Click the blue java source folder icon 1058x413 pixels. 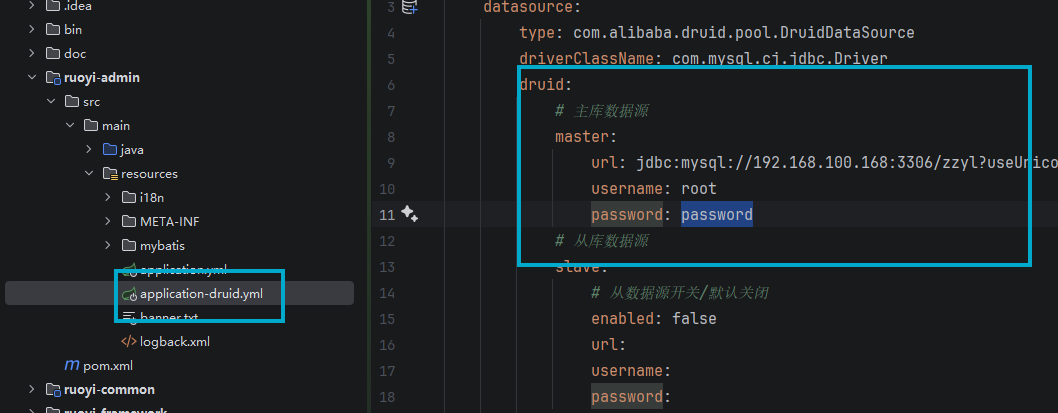pyautogui.click(x=109, y=150)
